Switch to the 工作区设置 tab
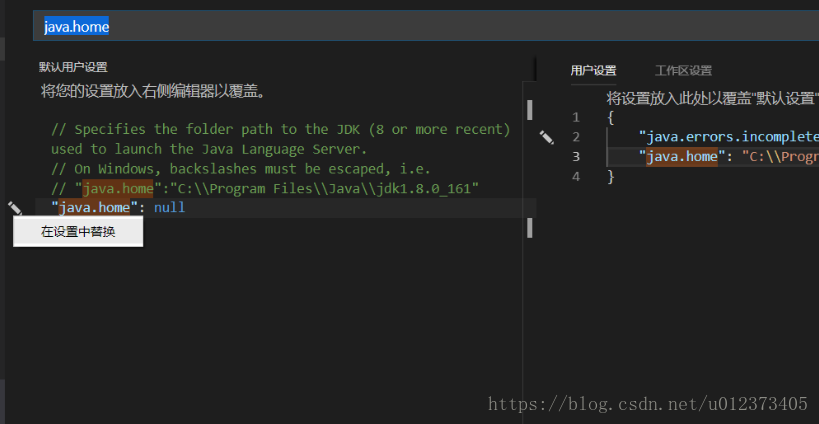 point(683,70)
